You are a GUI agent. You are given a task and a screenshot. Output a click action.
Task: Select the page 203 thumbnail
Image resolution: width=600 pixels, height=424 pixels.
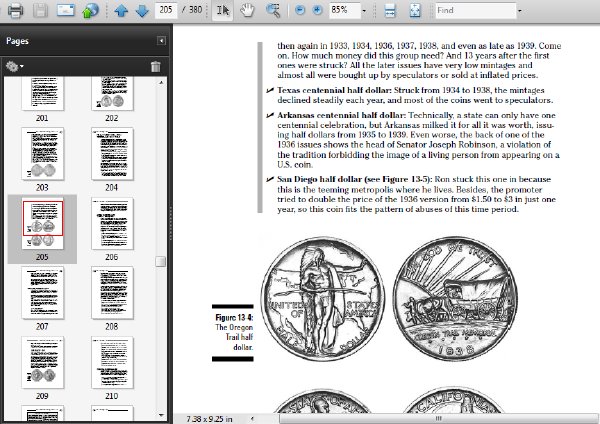tap(42, 154)
